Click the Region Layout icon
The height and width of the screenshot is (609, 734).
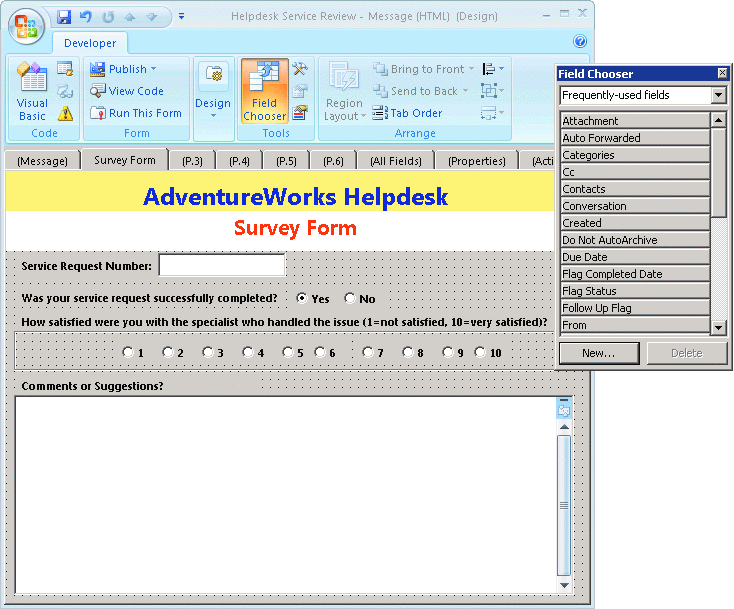tap(344, 76)
